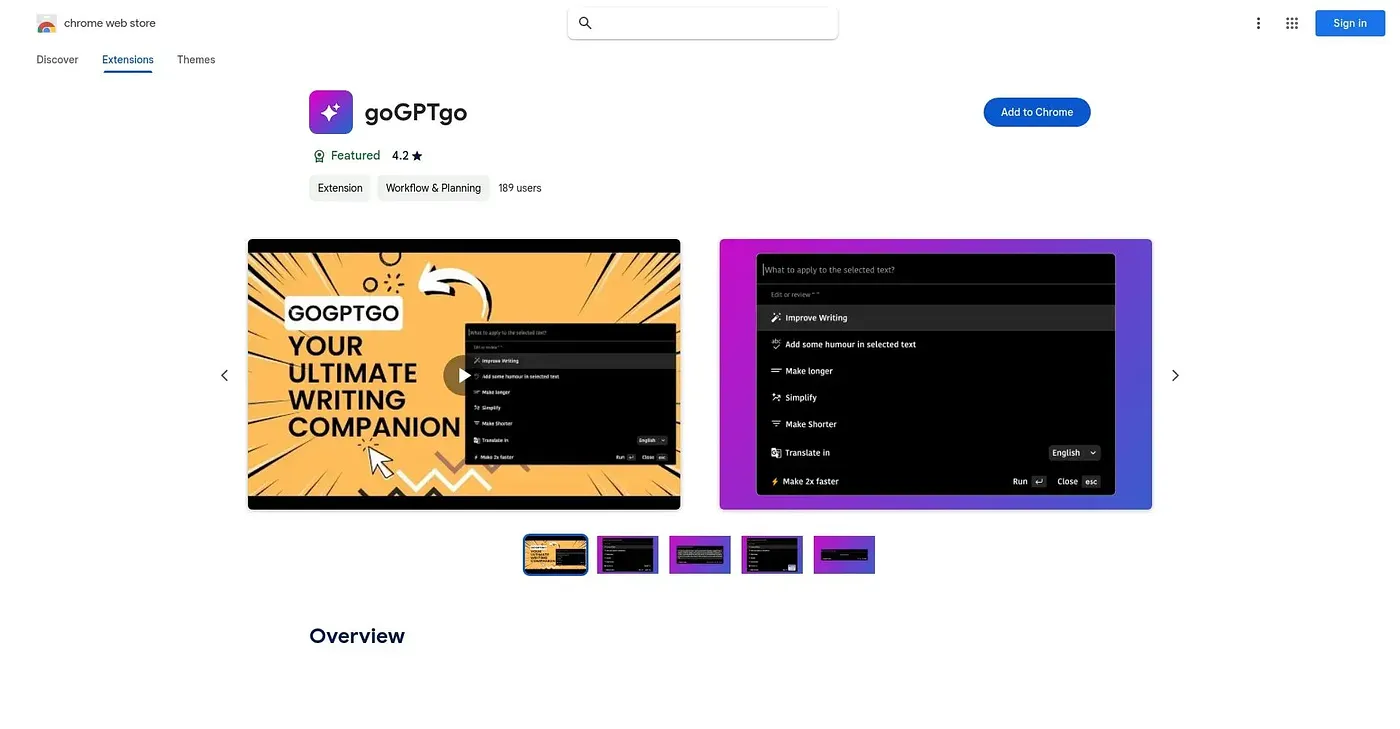Screen dimensions: 1400x729
Task: Select the second screenshot thumbnail
Action: 628,554
